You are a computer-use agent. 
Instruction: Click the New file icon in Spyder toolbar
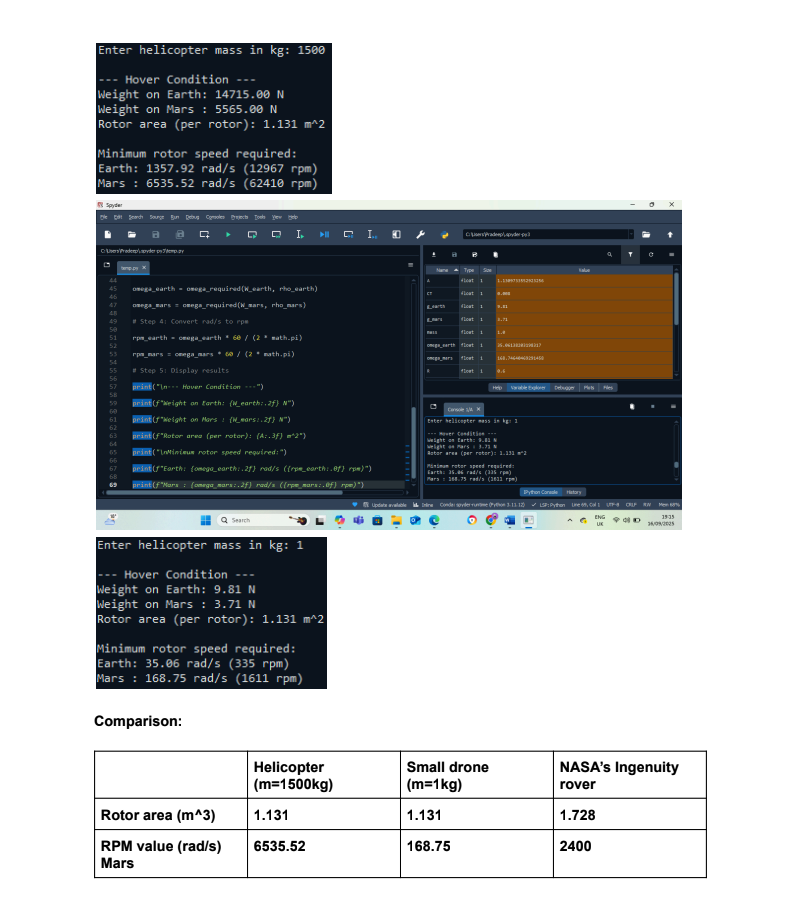[107, 234]
